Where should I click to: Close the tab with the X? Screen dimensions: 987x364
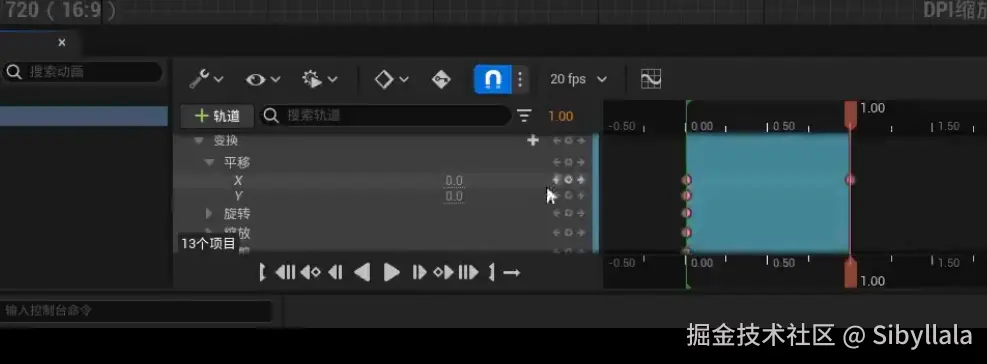[62, 43]
